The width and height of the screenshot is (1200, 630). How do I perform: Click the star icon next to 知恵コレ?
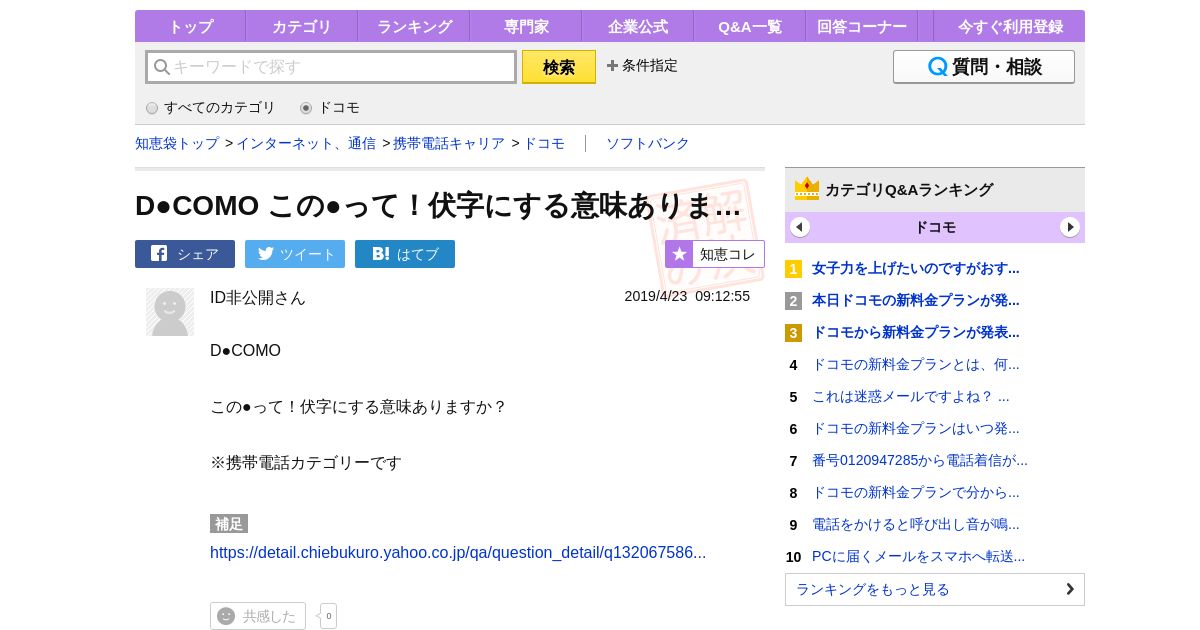pos(679,254)
